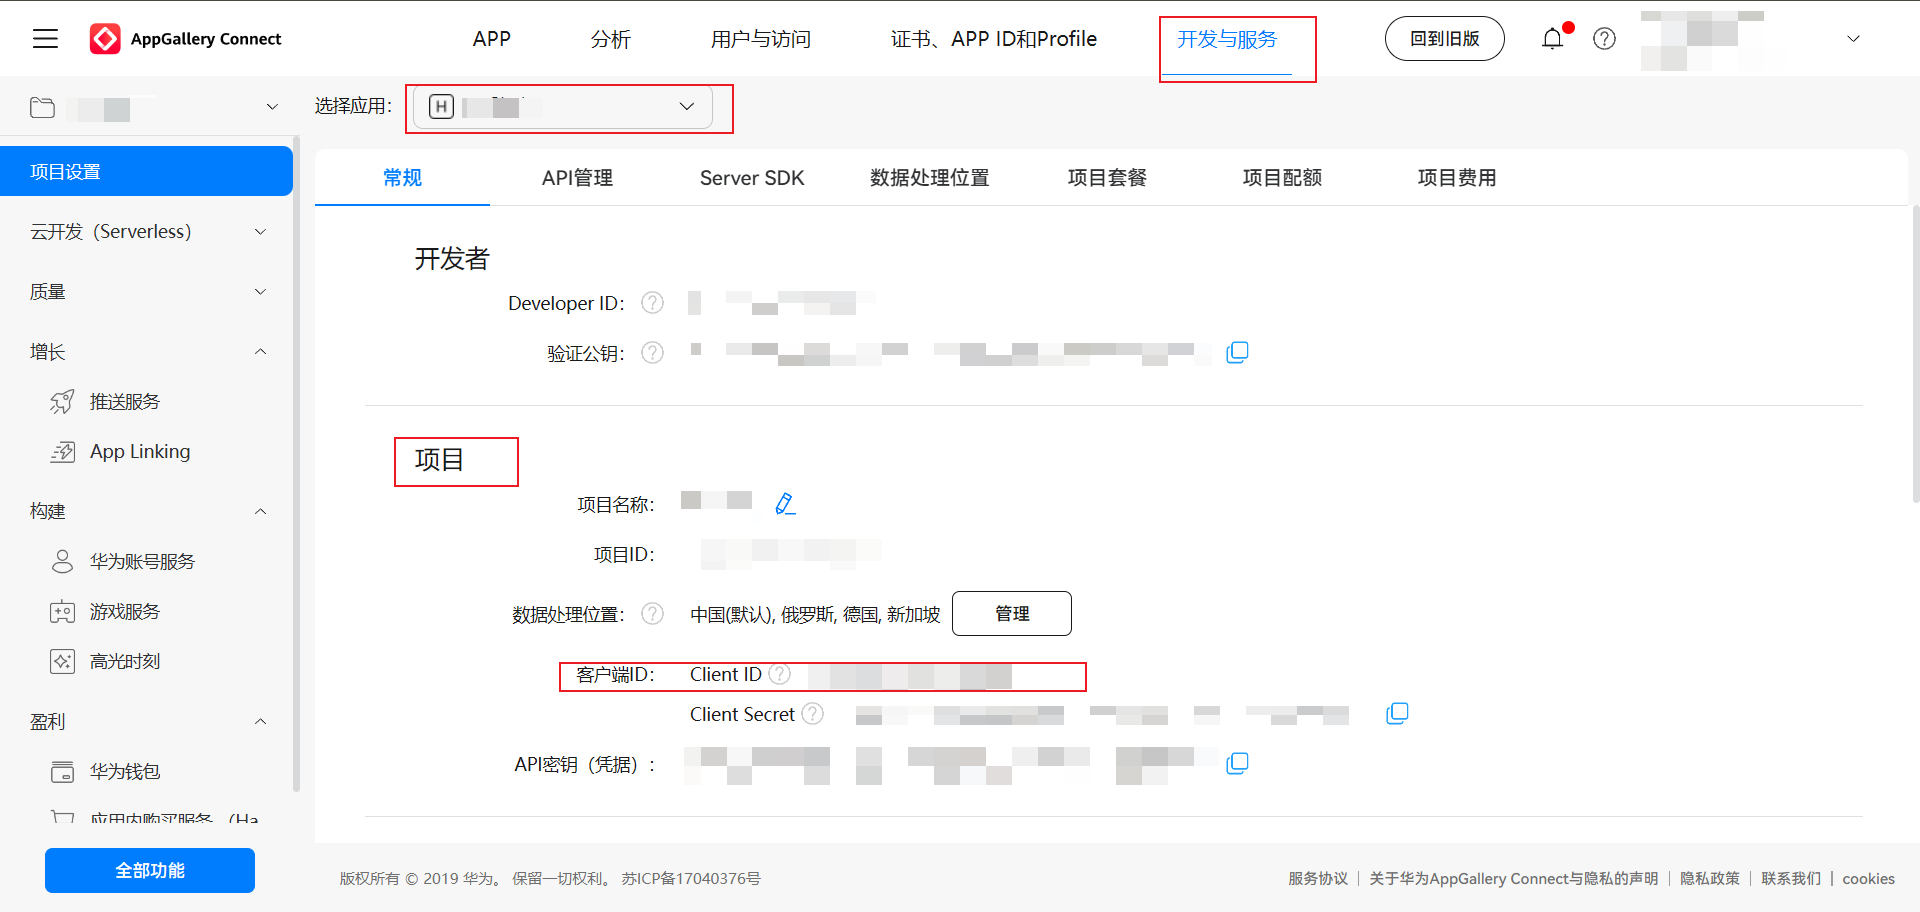Open the notifications bell
The height and width of the screenshot is (912, 1920).
point(1552,39)
